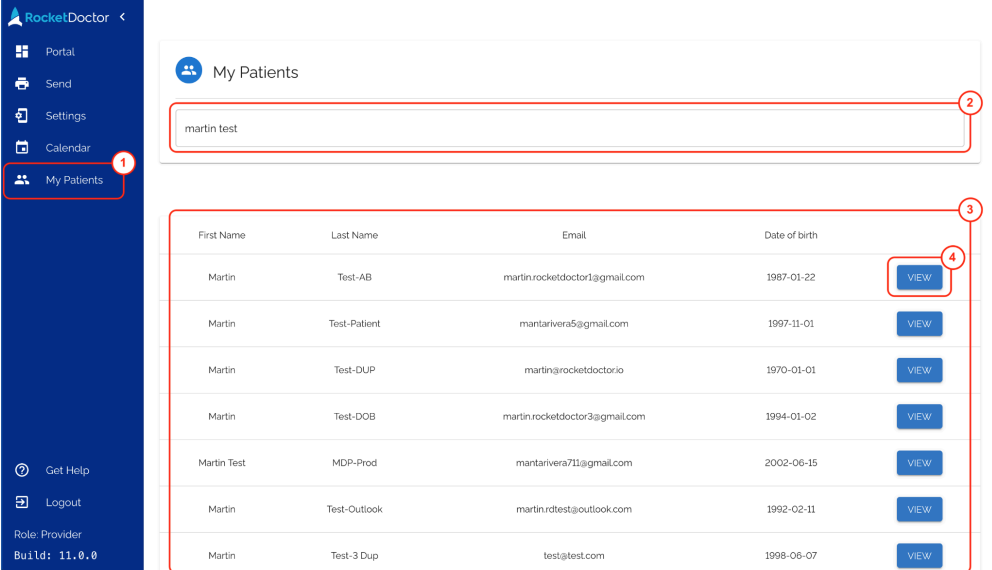Open VIEW for the Test-Outlook patient
Screen dimensions: 992x570
pyautogui.click(x=919, y=509)
